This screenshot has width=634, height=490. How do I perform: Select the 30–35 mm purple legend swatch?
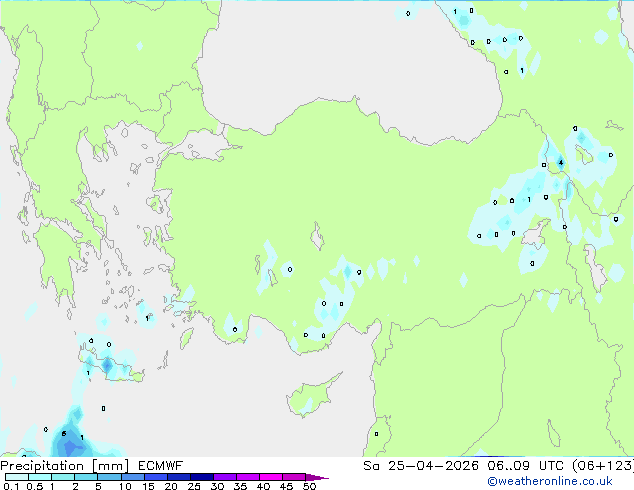224,477
